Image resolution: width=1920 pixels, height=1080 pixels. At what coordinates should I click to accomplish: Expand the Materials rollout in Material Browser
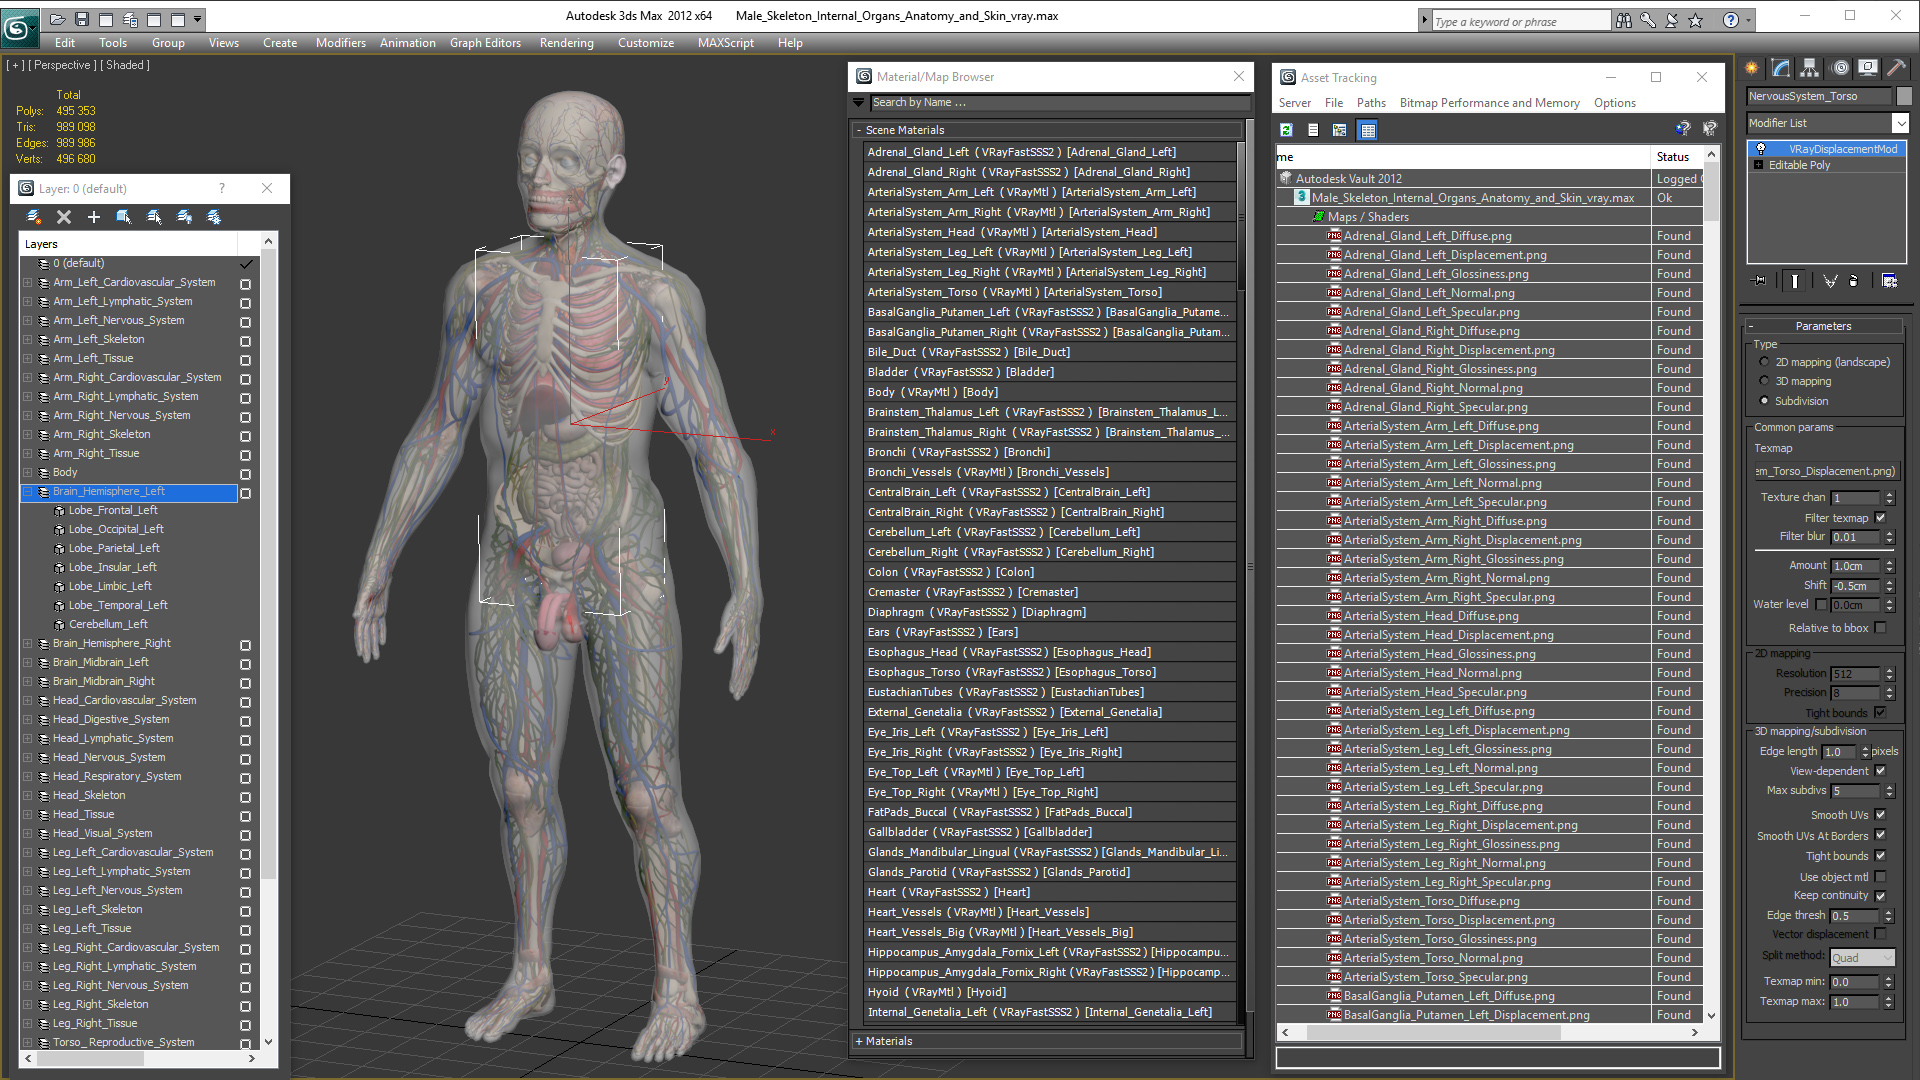click(x=859, y=1041)
